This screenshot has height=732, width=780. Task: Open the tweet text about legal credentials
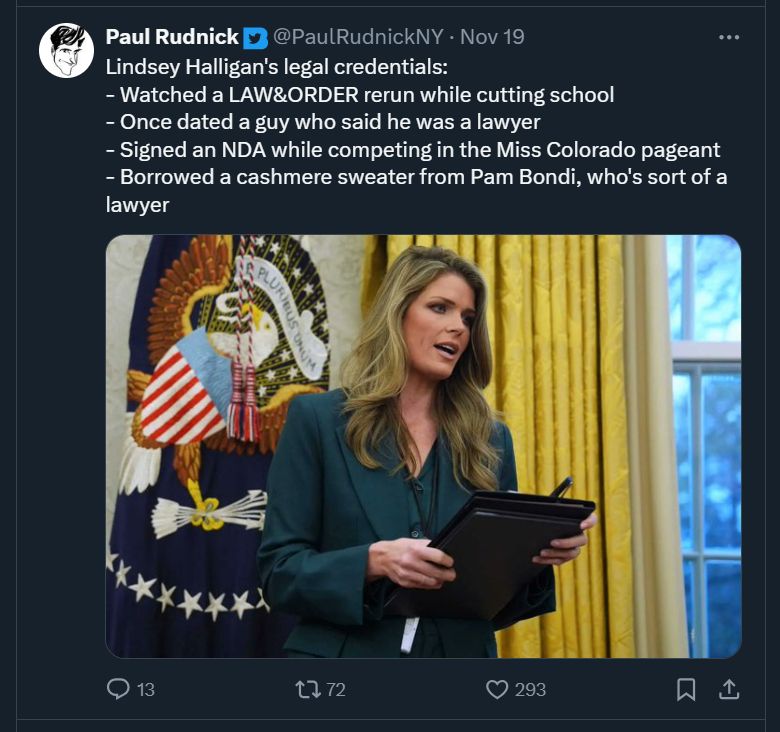click(x=416, y=136)
